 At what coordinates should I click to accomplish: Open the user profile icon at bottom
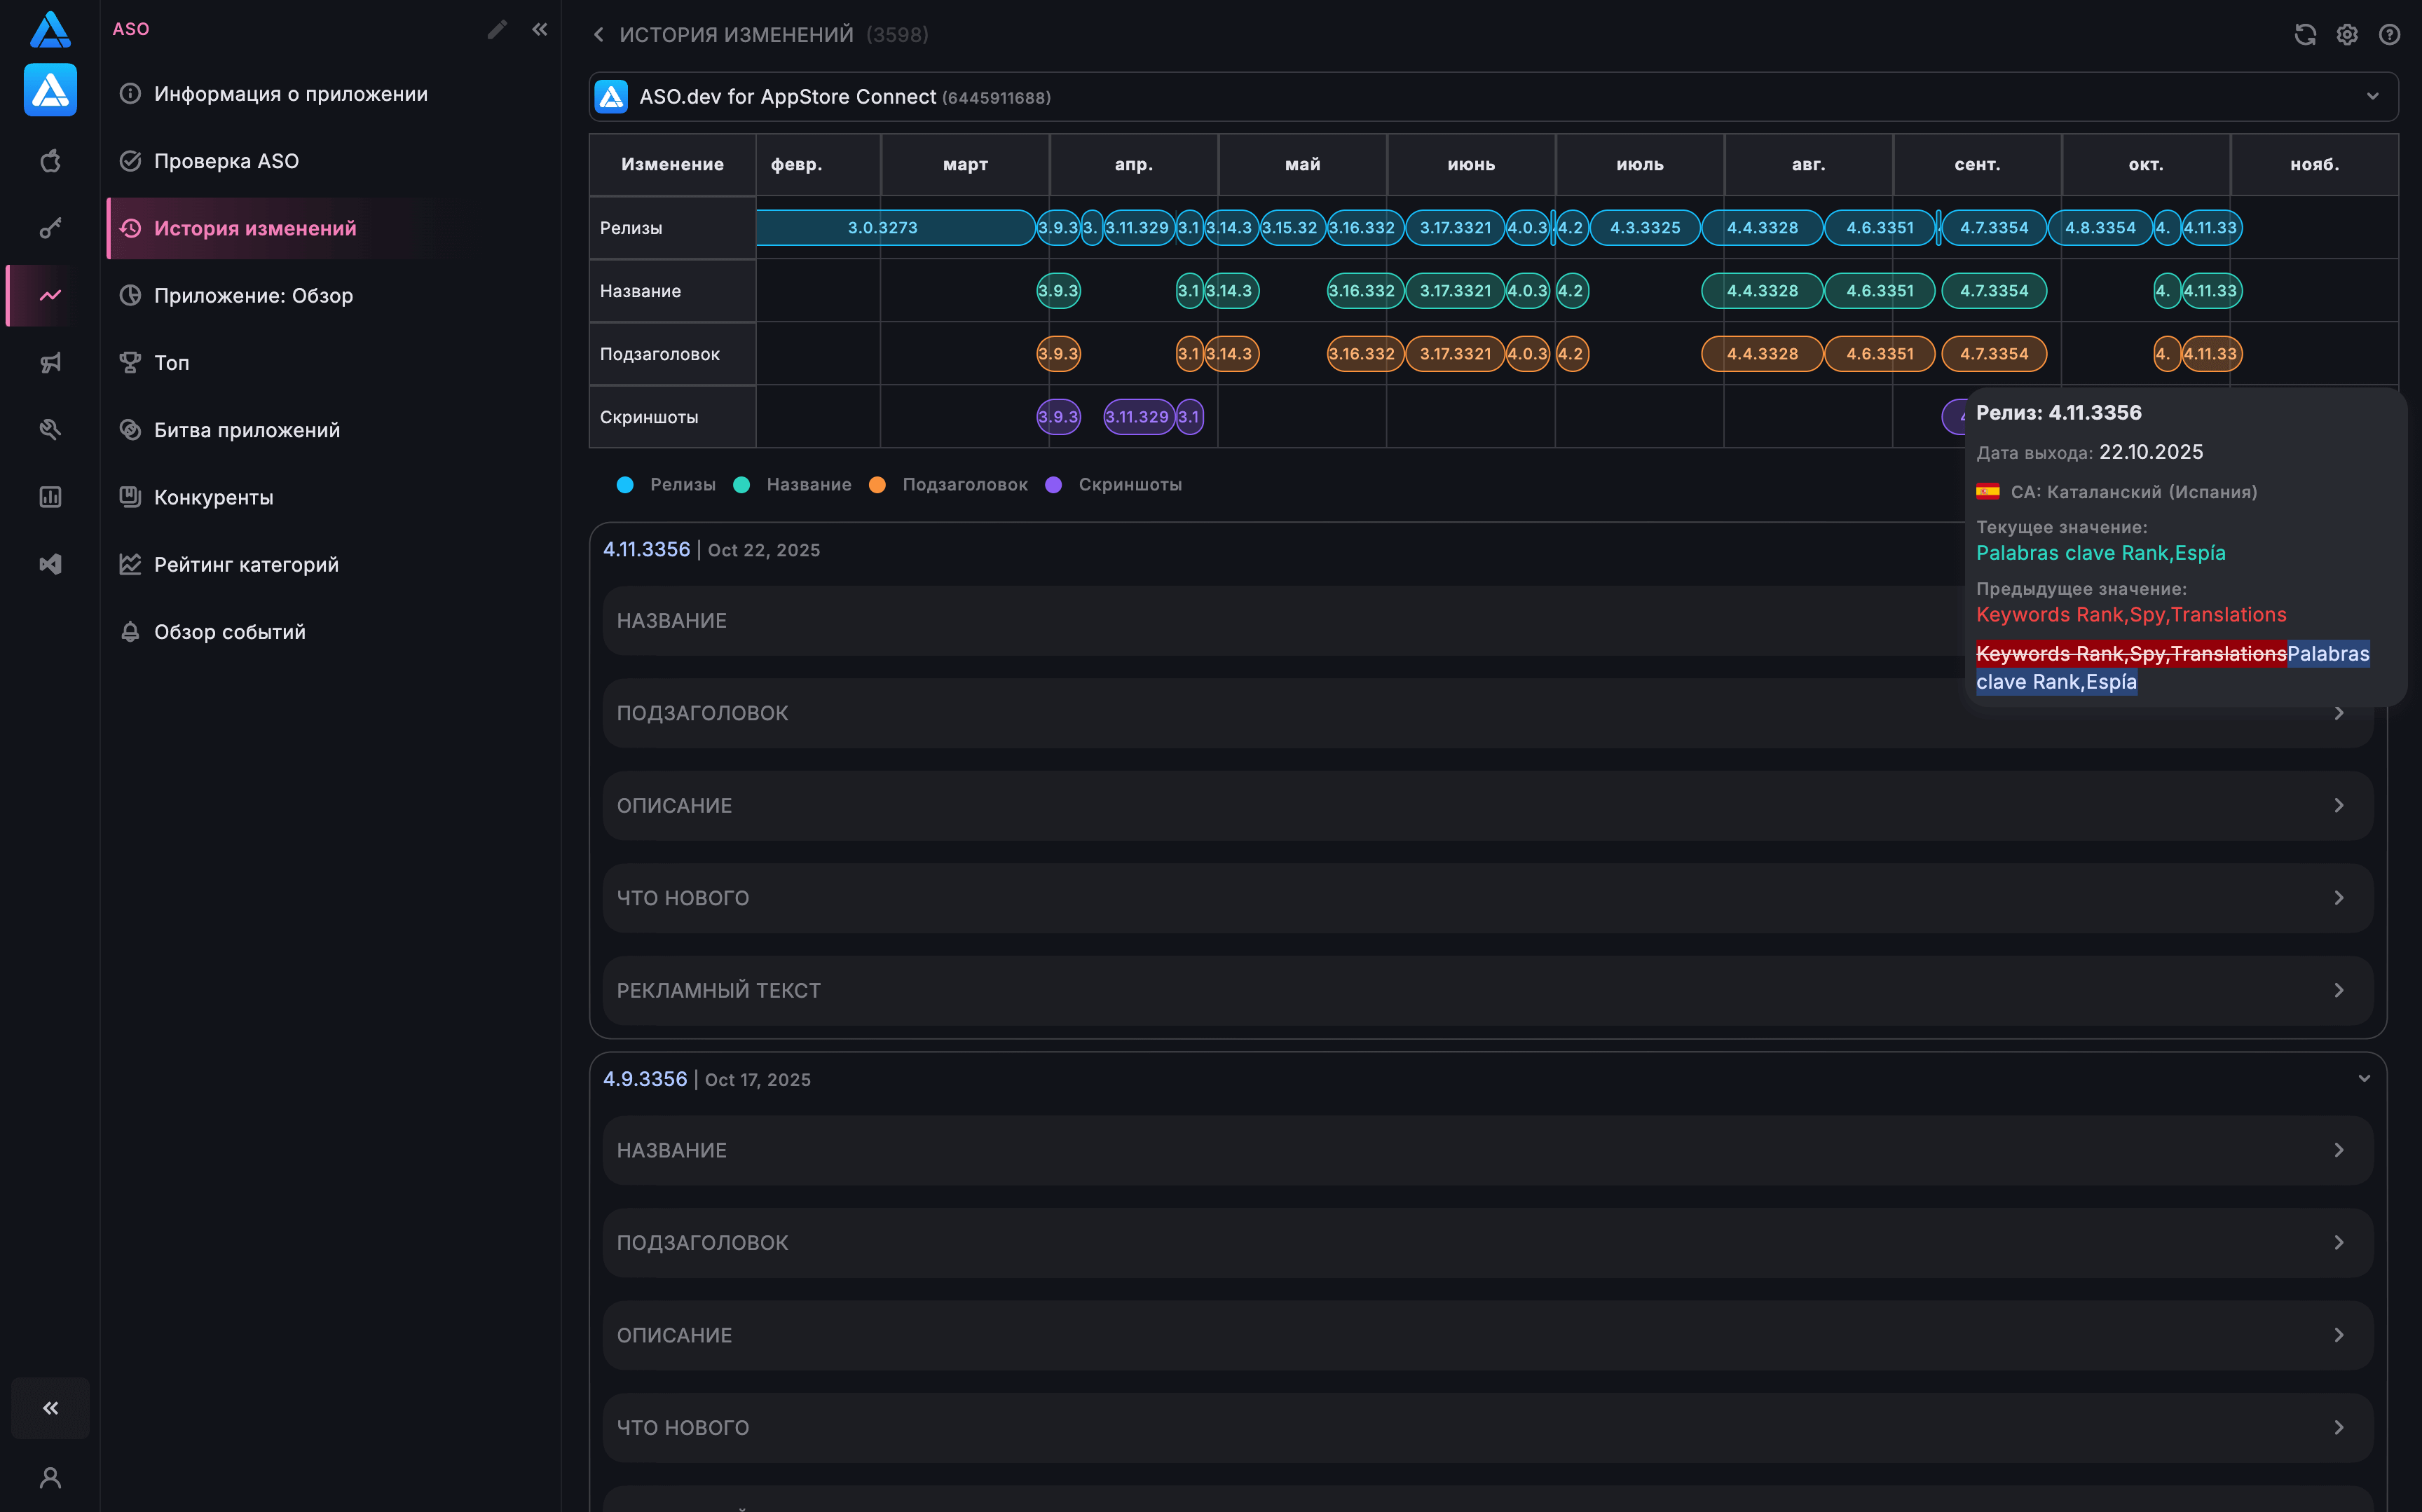pos(50,1477)
